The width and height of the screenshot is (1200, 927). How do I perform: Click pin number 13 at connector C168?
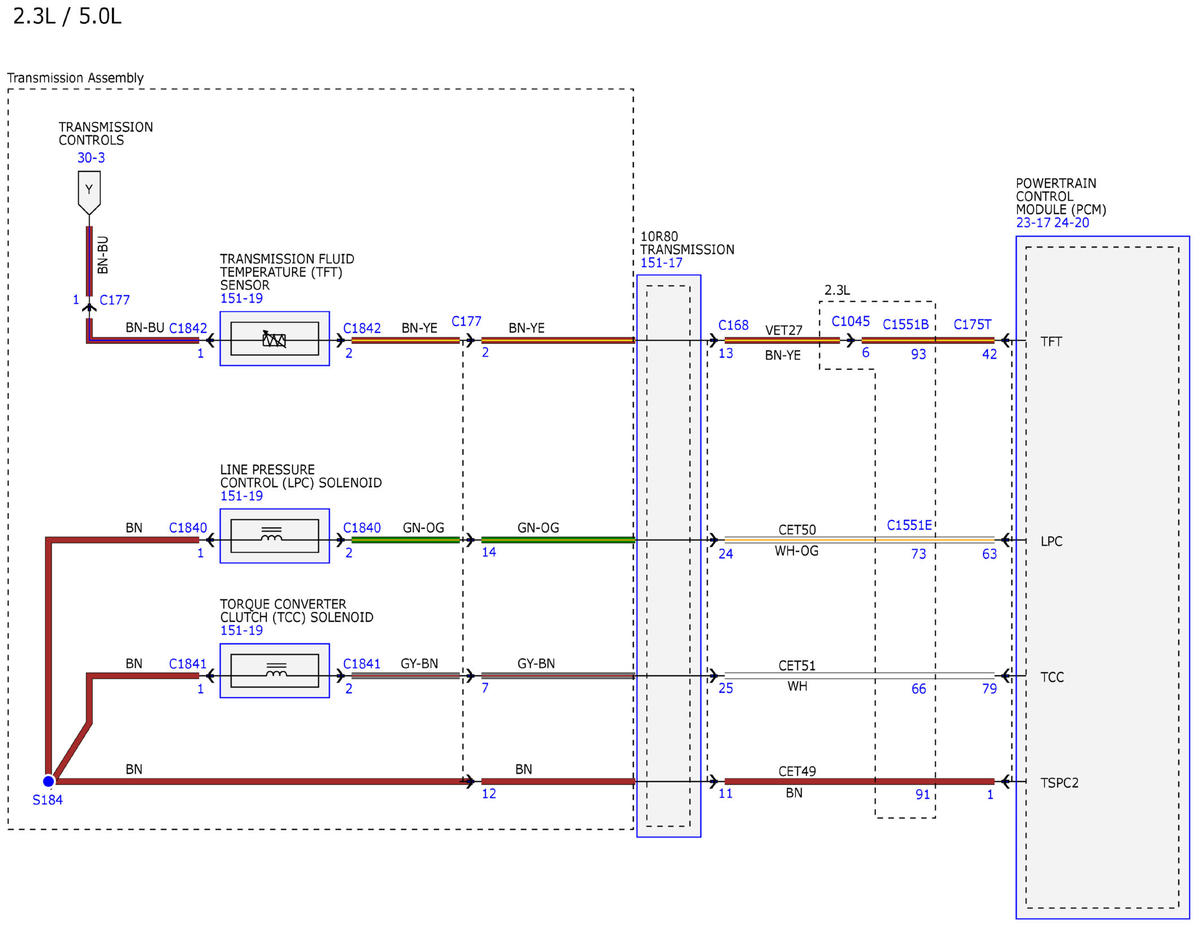[725, 354]
